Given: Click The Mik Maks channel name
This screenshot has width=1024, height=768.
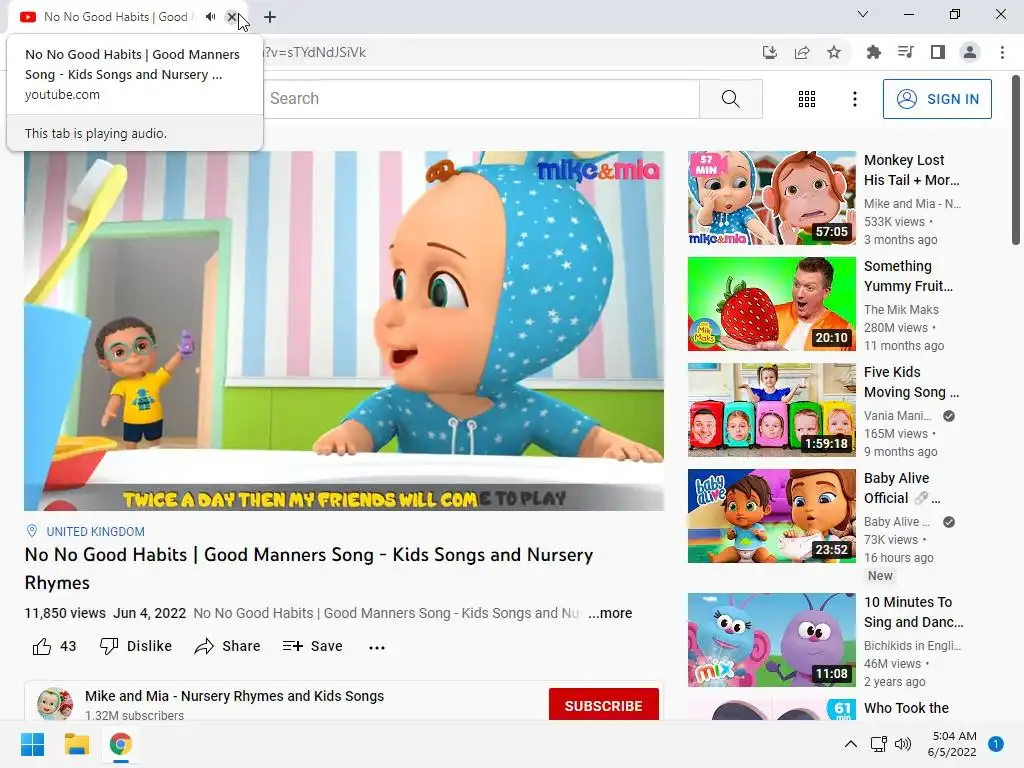Looking at the screenshot, I should (x=901, y=310).
